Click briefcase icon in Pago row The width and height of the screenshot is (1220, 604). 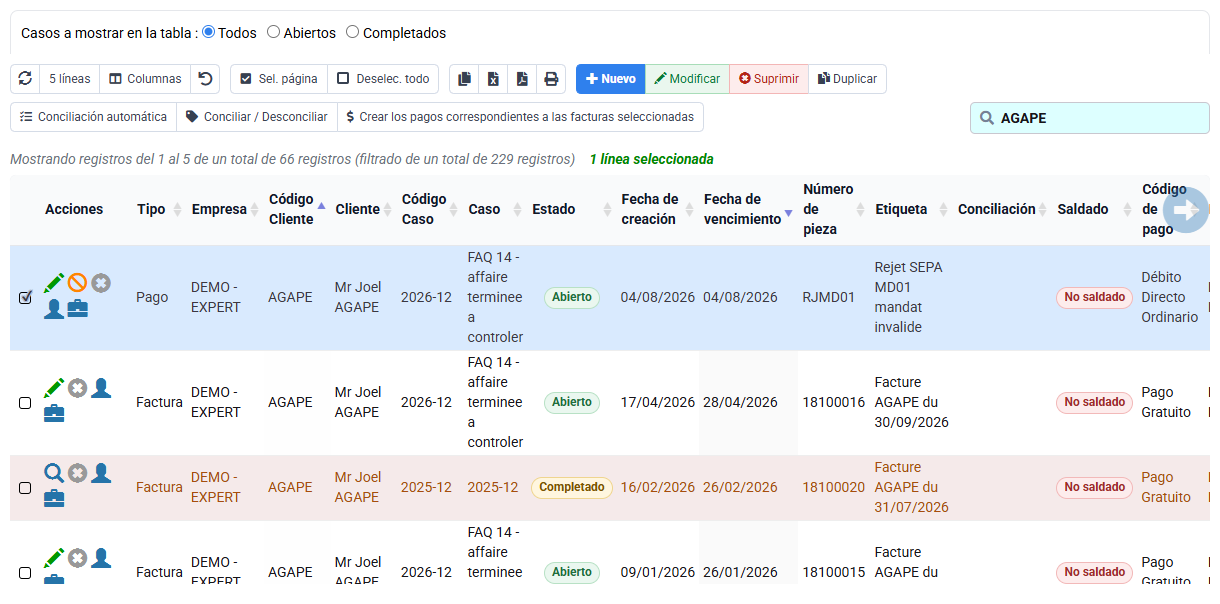click(x=78, y=308)
